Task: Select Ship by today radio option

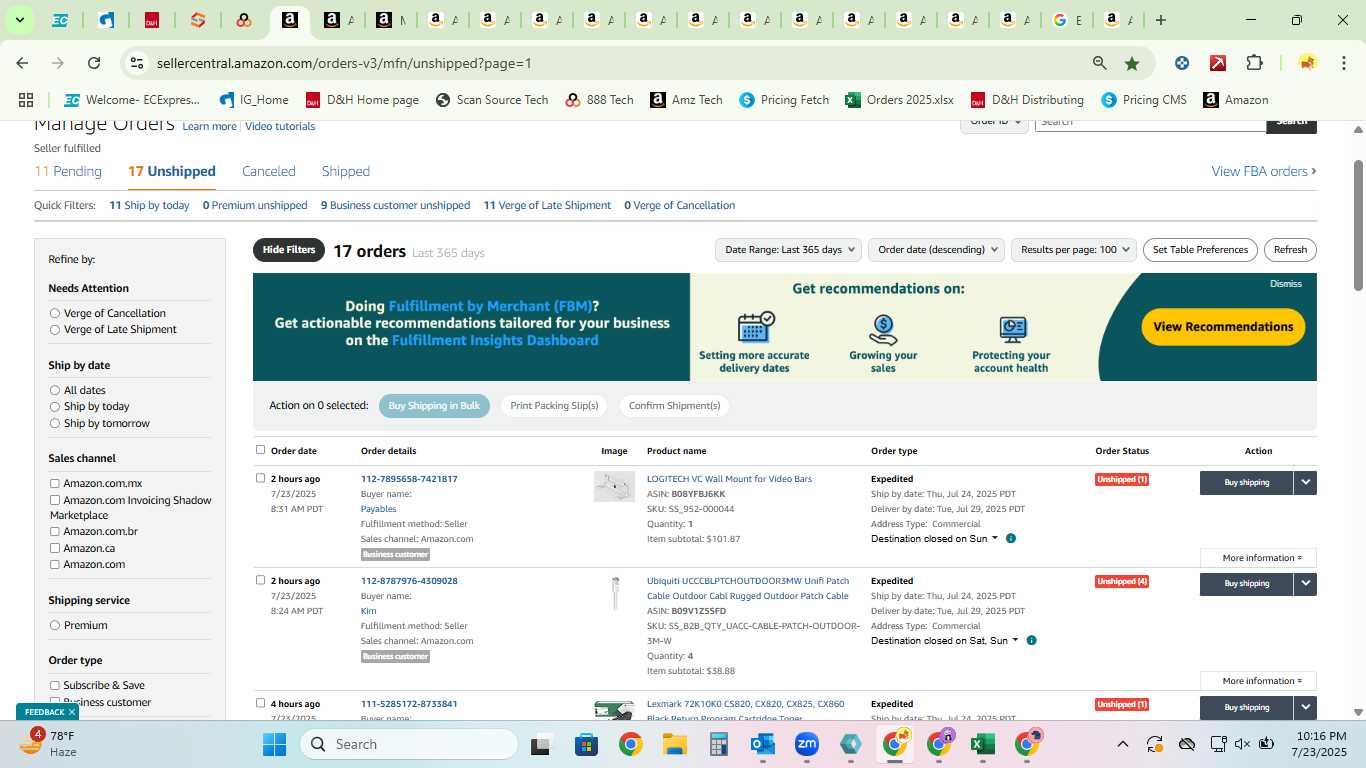Action: click(55, 407)
